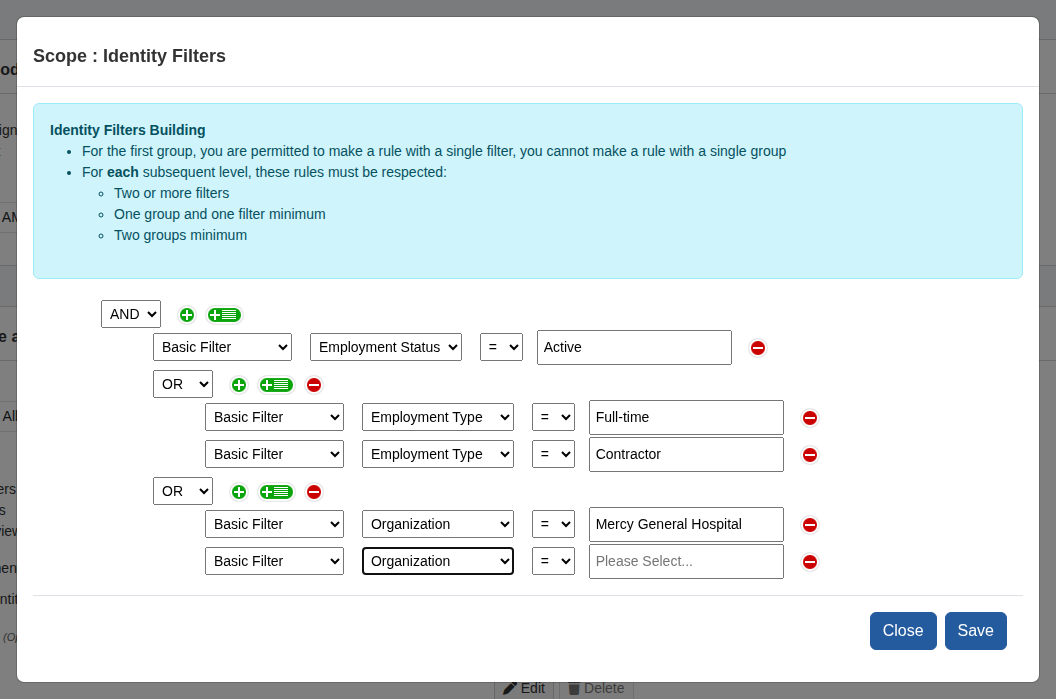This screenshot has width=1056, height=699.
Task: Open Basic Filter dropdown in Mercy General Hospital row
Action: click(274, 524)
